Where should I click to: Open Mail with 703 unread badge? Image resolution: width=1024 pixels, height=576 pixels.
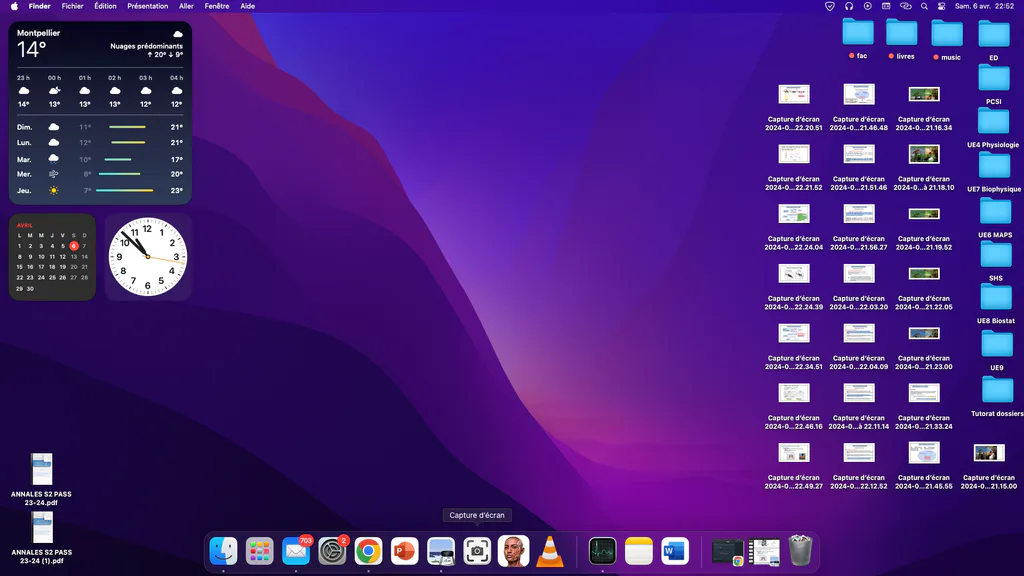(x=296, y=551)
